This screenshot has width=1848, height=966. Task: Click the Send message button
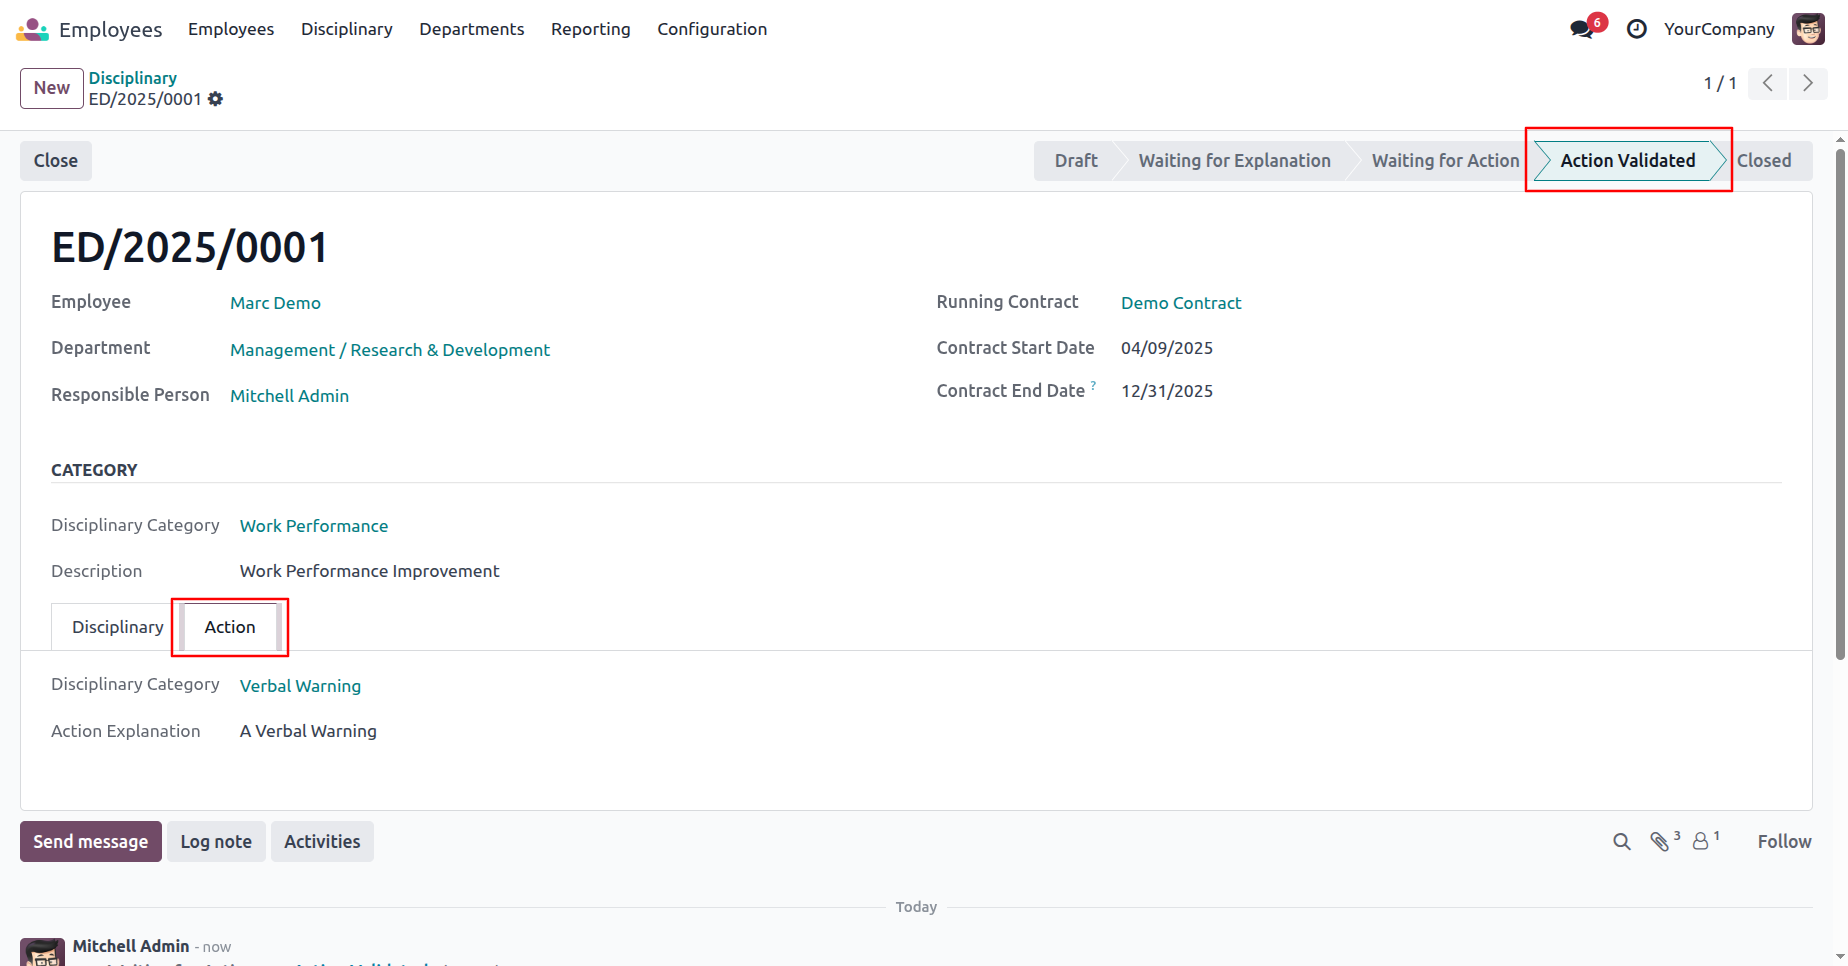tap(91, 842)
